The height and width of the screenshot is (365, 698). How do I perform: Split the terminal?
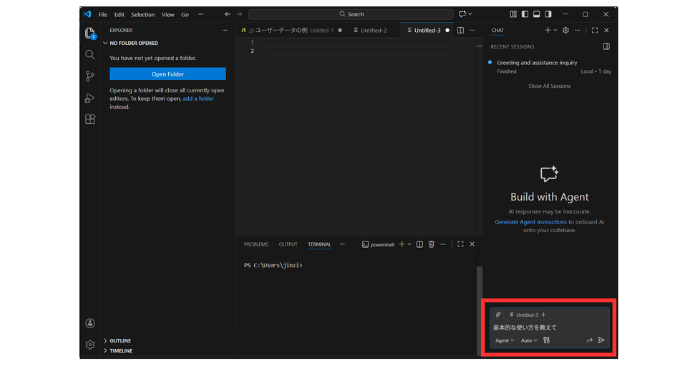(419, 244)
